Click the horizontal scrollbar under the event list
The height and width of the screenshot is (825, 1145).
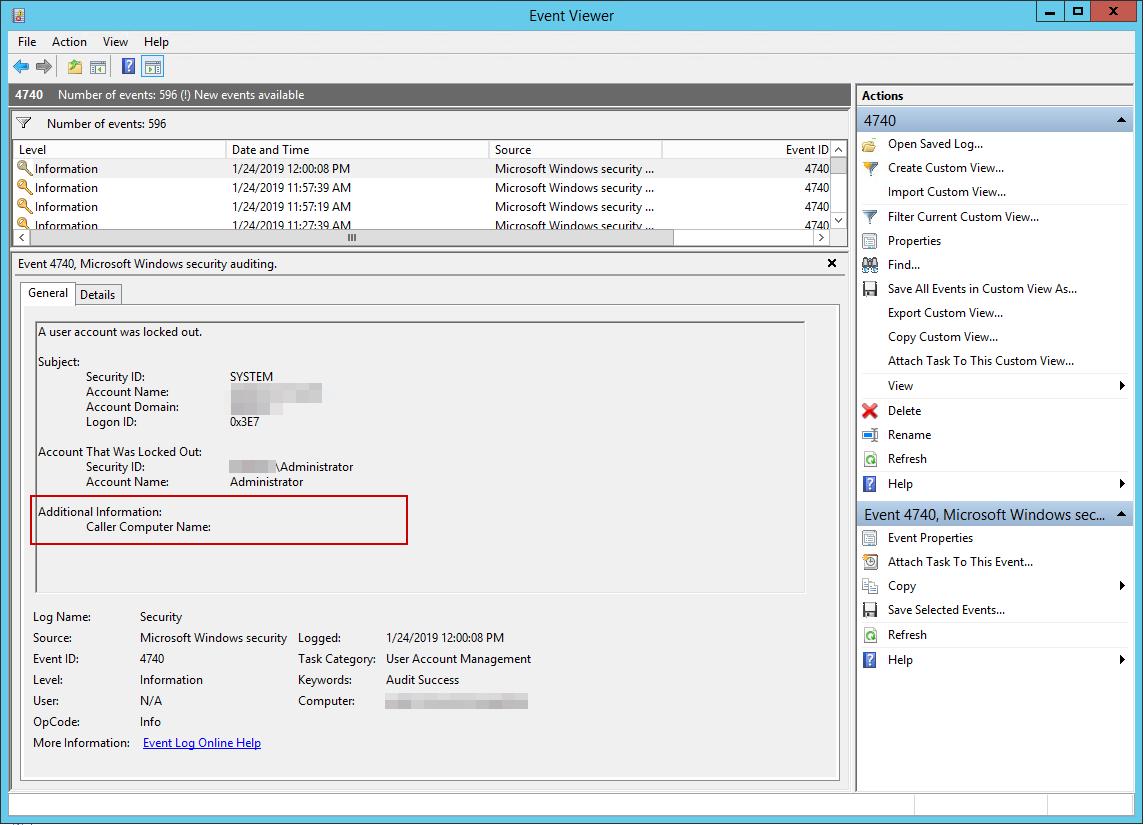pyautogui.click(x=350, y=238)
